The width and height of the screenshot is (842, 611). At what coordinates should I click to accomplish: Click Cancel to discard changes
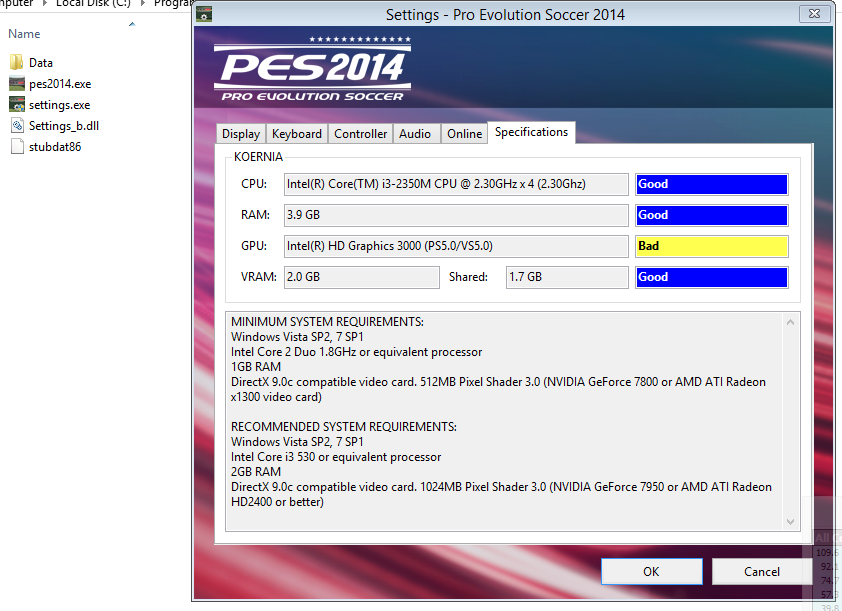coord(762,571)
